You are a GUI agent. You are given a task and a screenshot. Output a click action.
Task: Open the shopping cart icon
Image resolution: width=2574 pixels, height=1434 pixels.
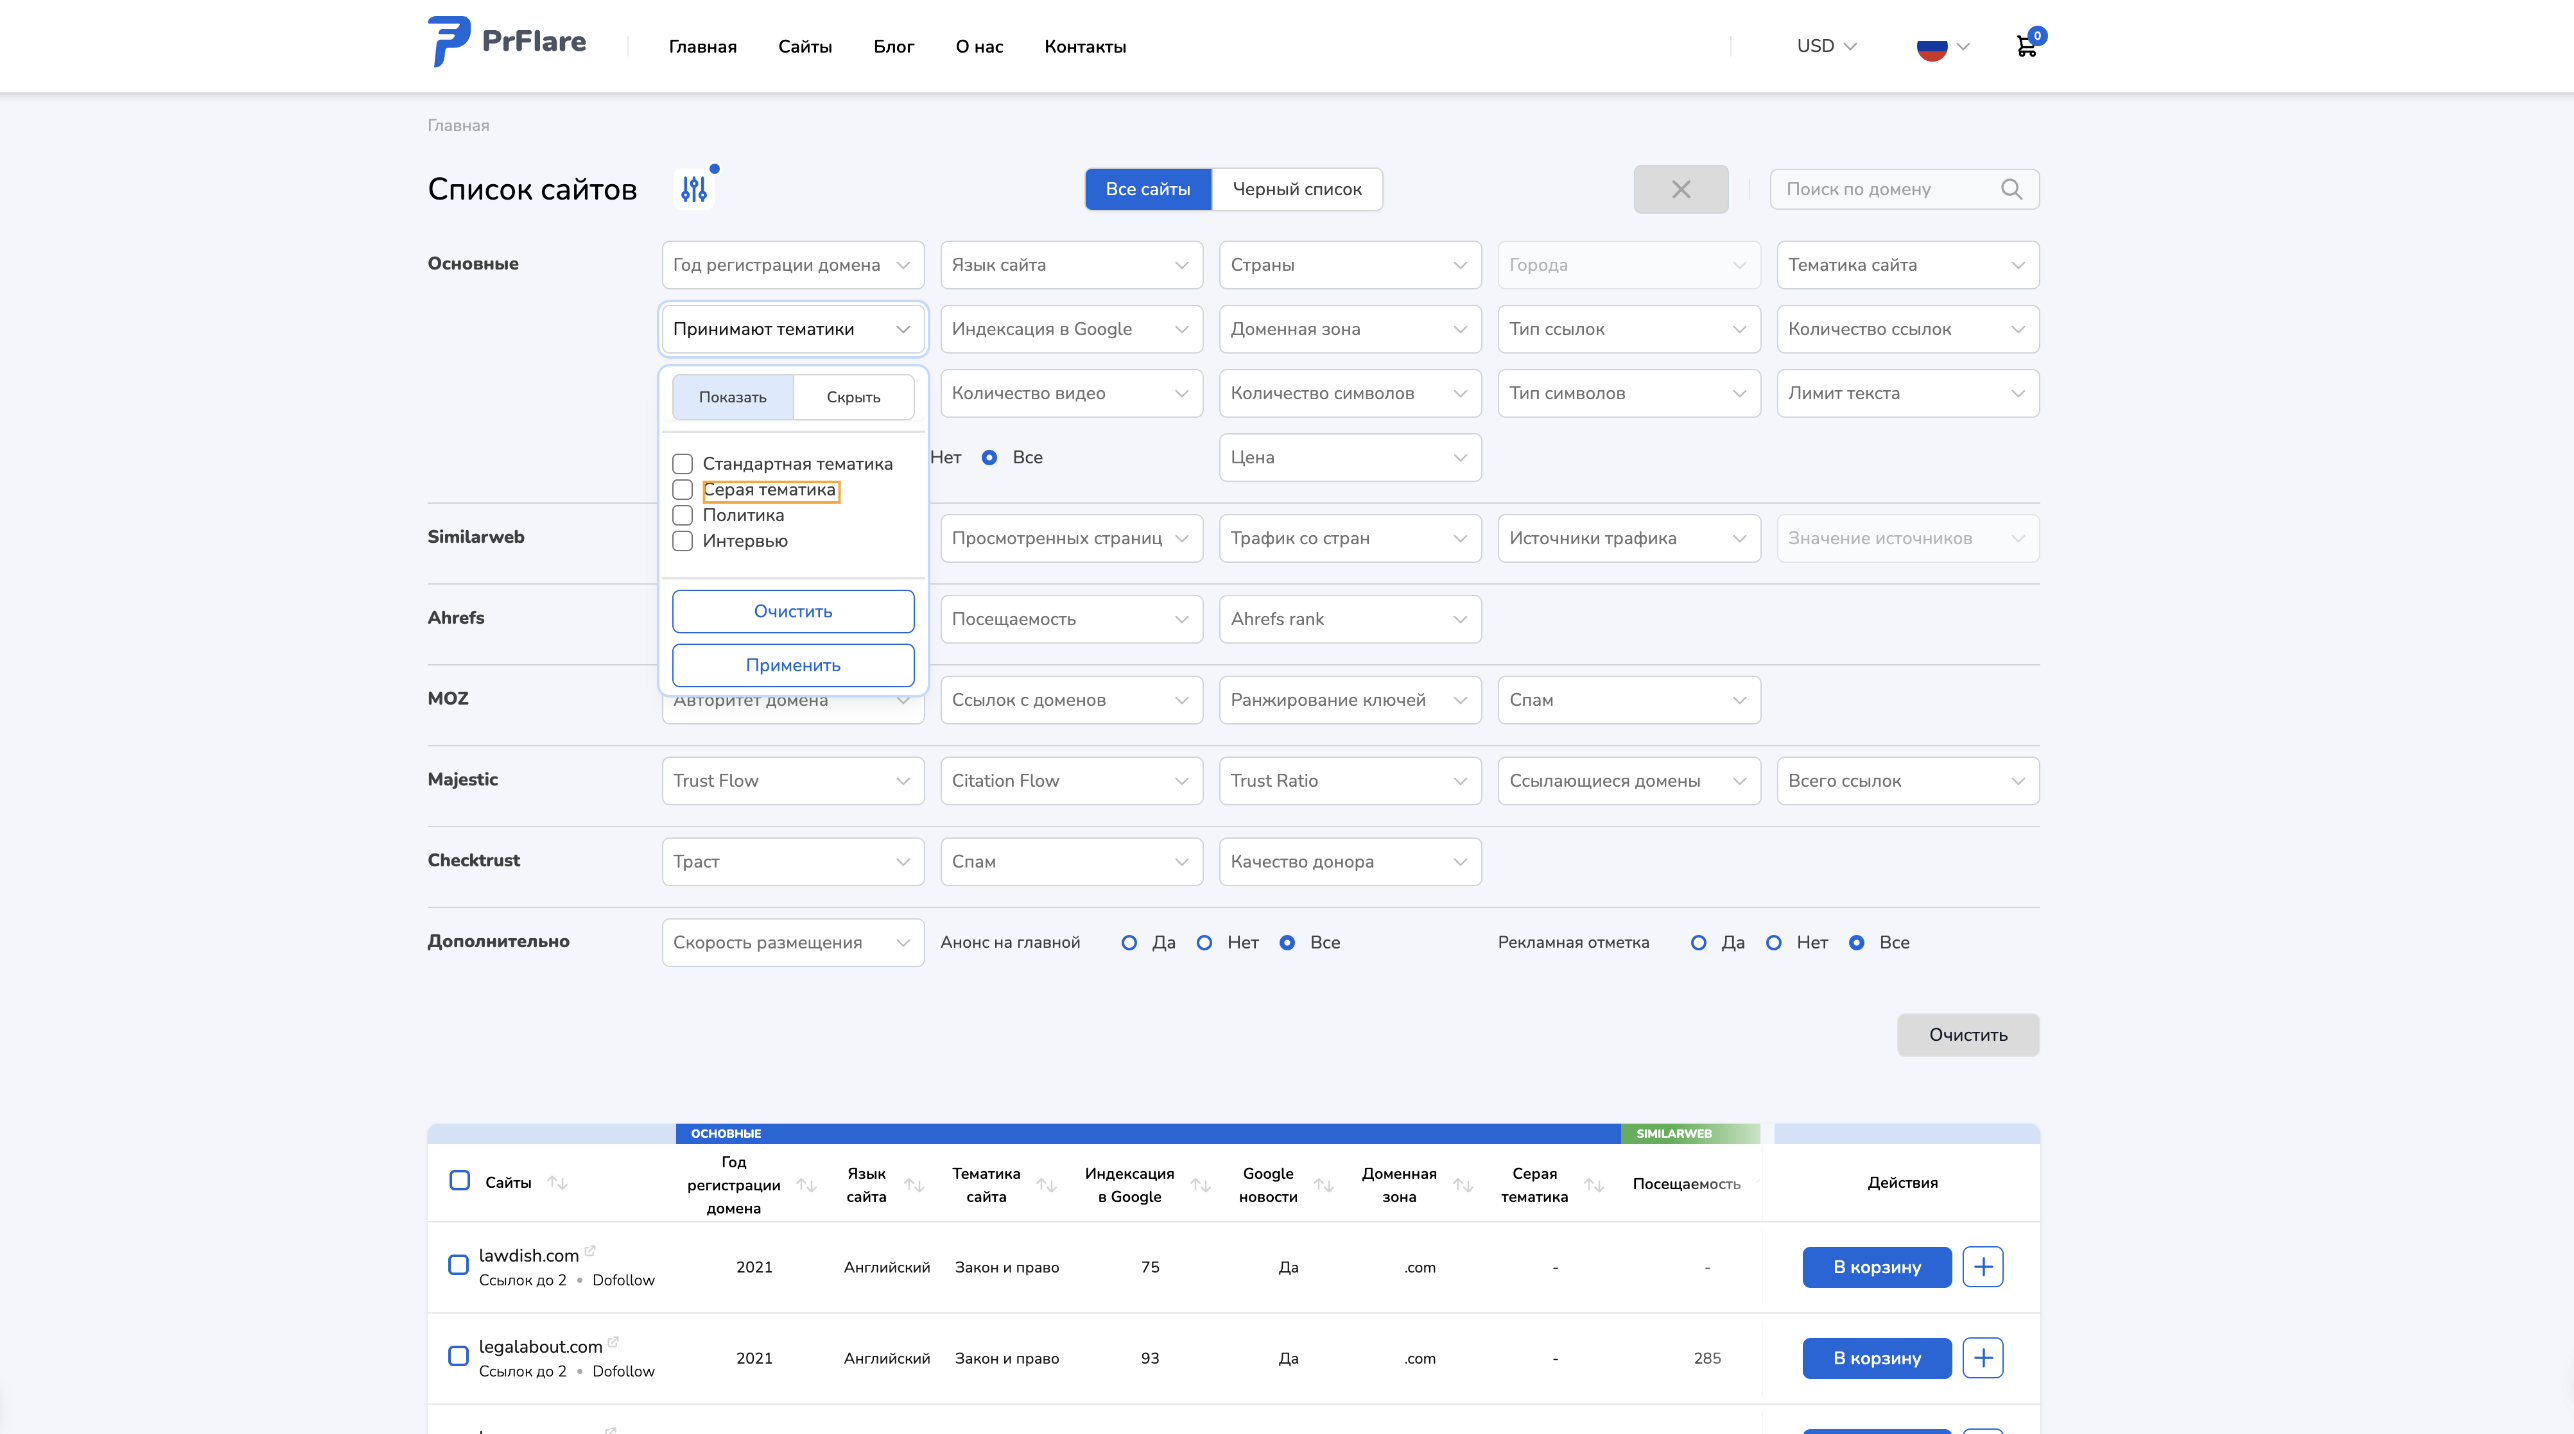click(2026, 46)
